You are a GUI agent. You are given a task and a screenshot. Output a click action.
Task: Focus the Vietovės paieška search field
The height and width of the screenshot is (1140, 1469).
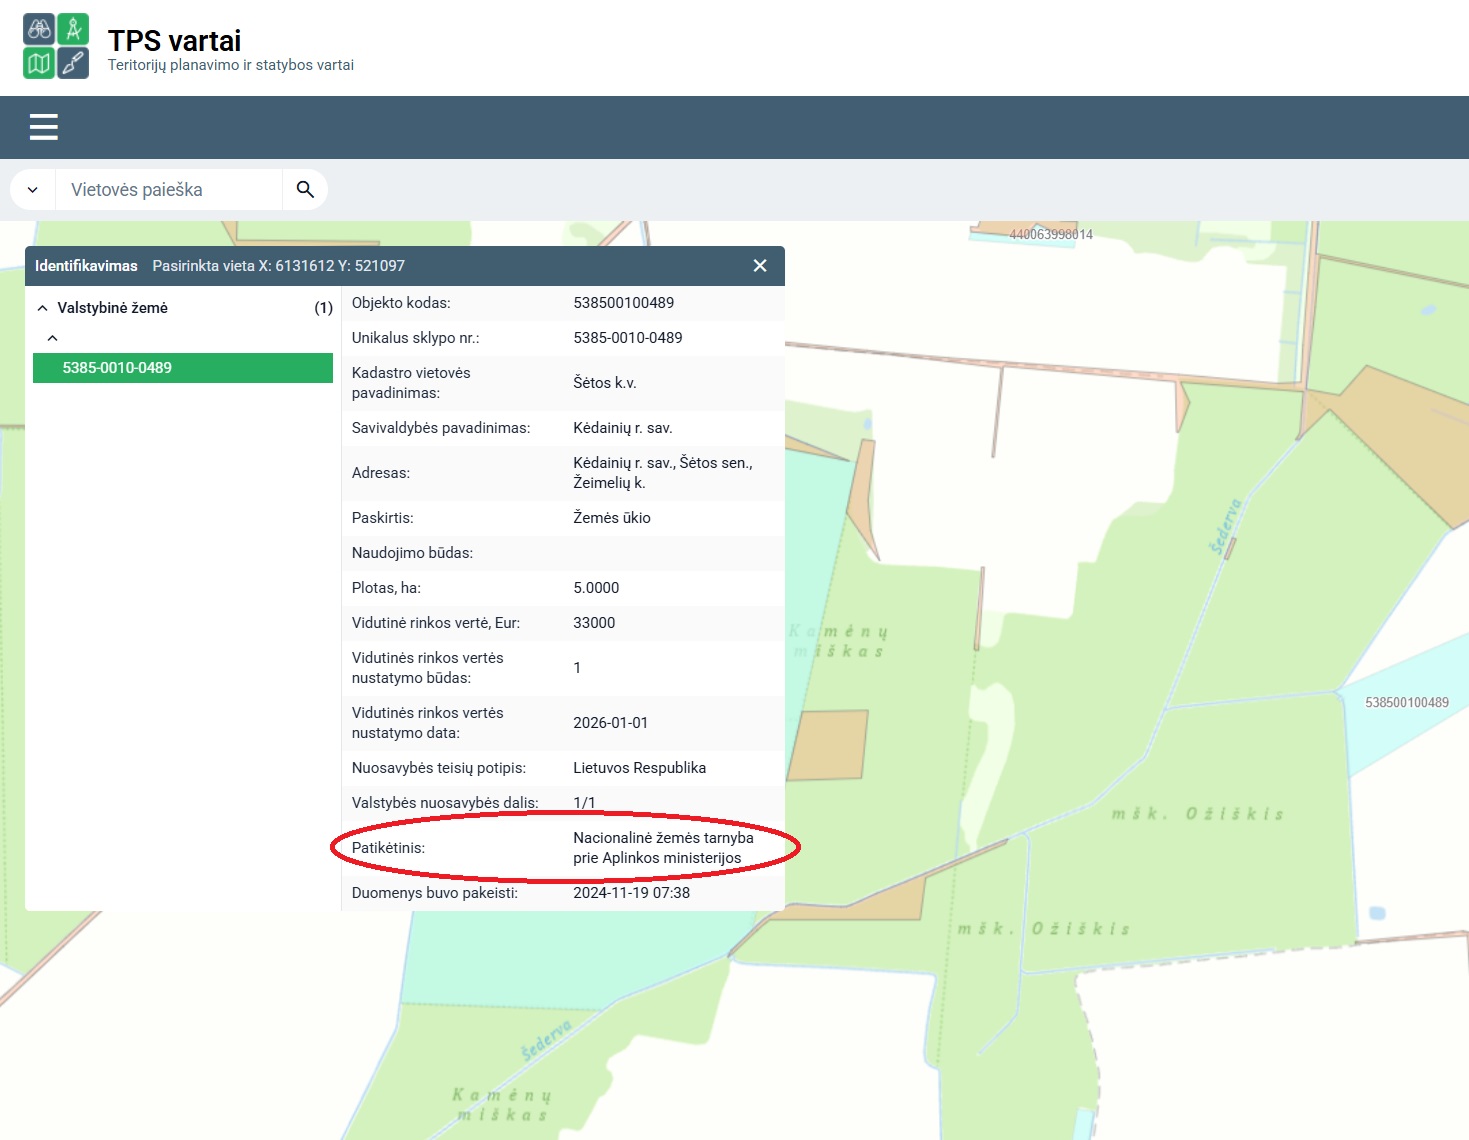click(x=169, y=190)
